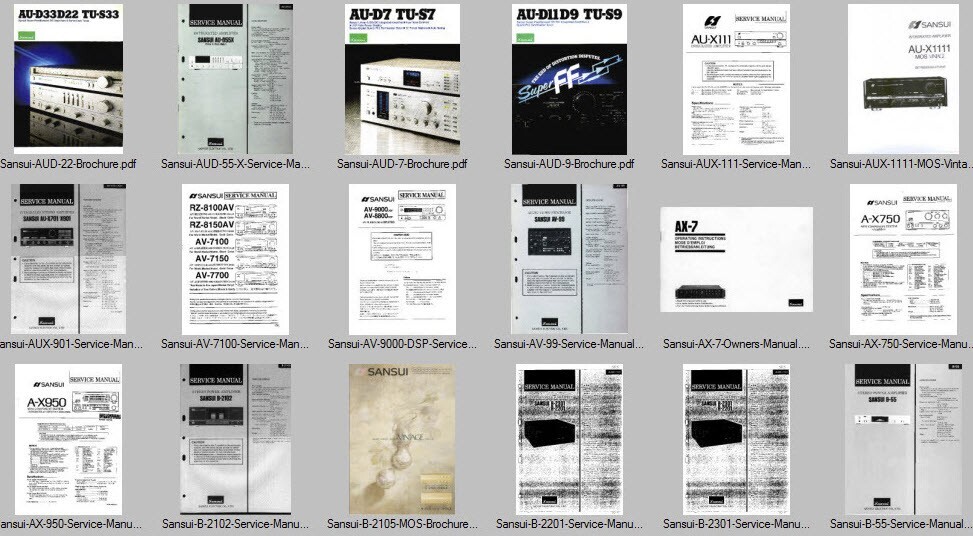Click the Sansui-AX-950-Service-Manu... file name
The width and height of the screenshot is (973, 536).
point(71,524)
